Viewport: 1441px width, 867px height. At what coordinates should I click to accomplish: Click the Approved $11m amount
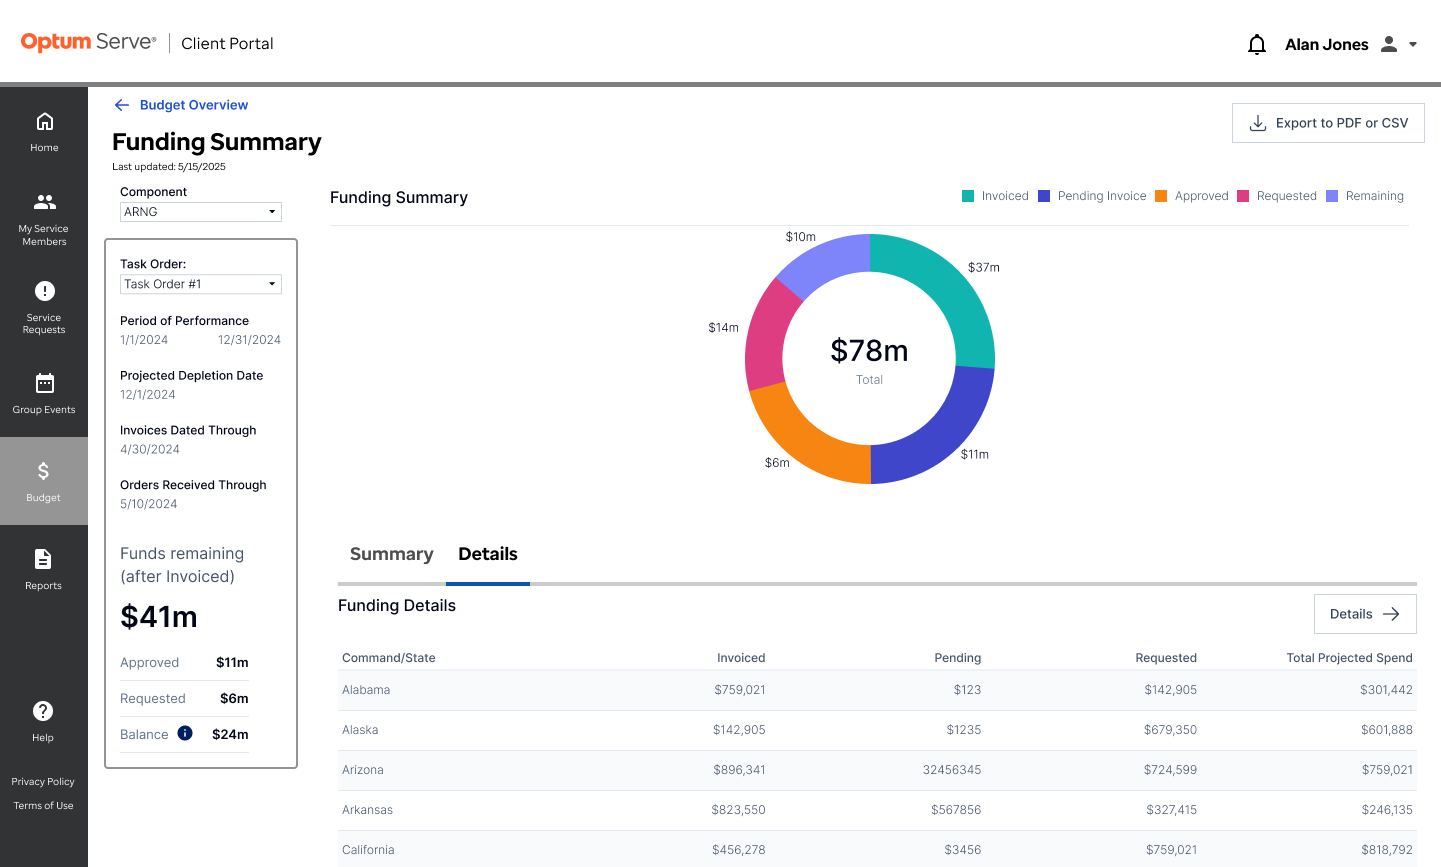[232, 662]
